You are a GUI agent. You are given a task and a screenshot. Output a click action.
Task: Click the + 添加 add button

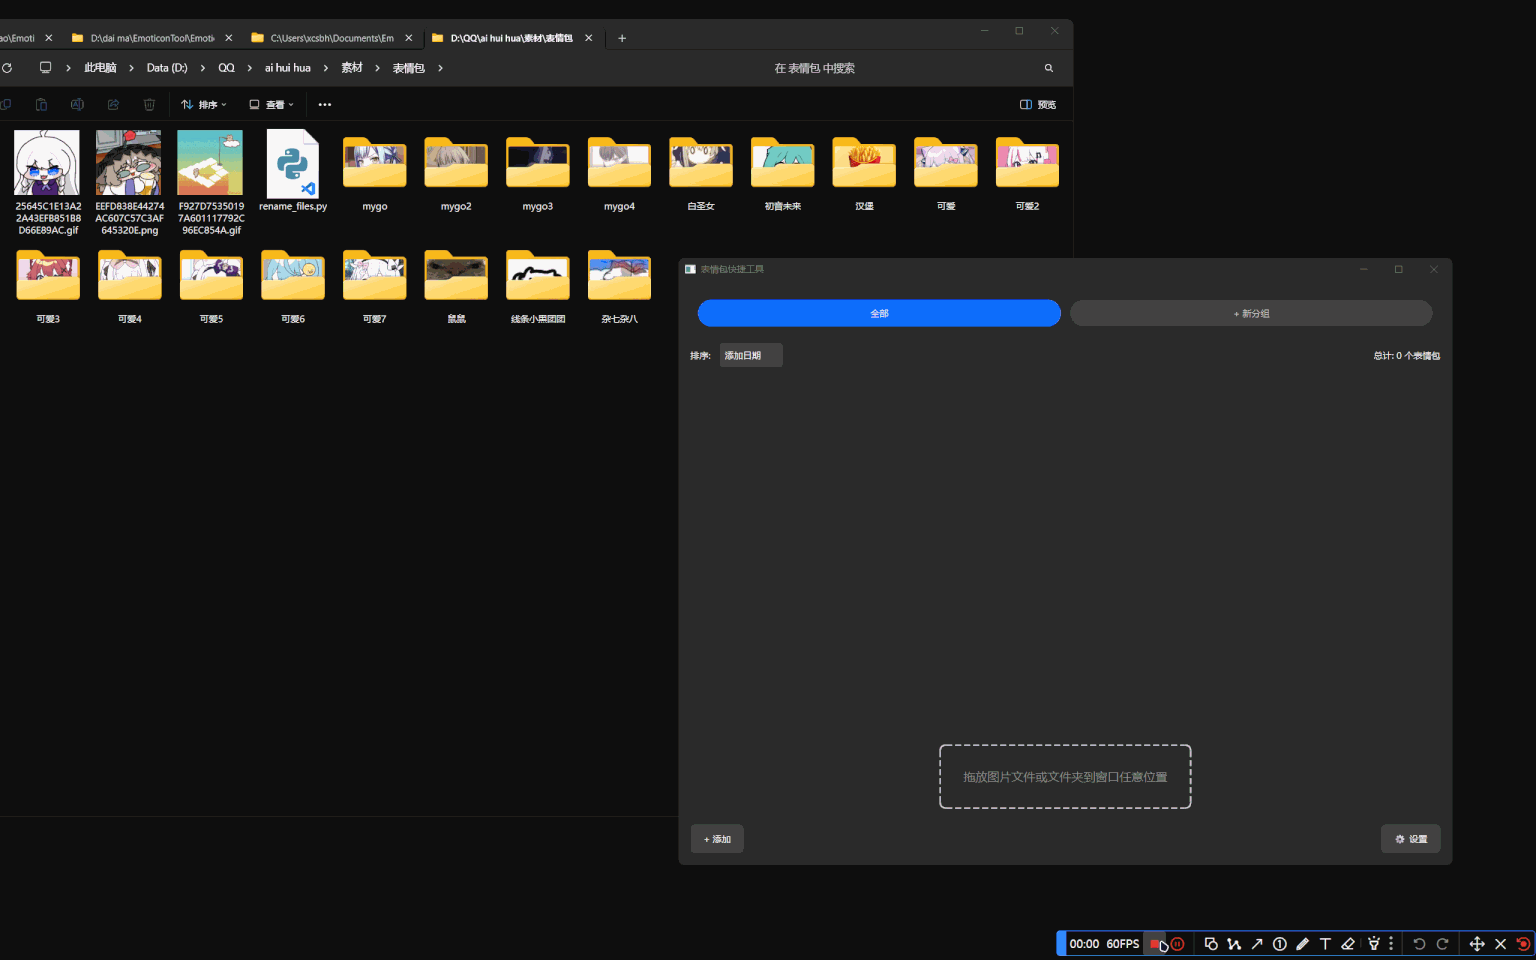(717, 839)
